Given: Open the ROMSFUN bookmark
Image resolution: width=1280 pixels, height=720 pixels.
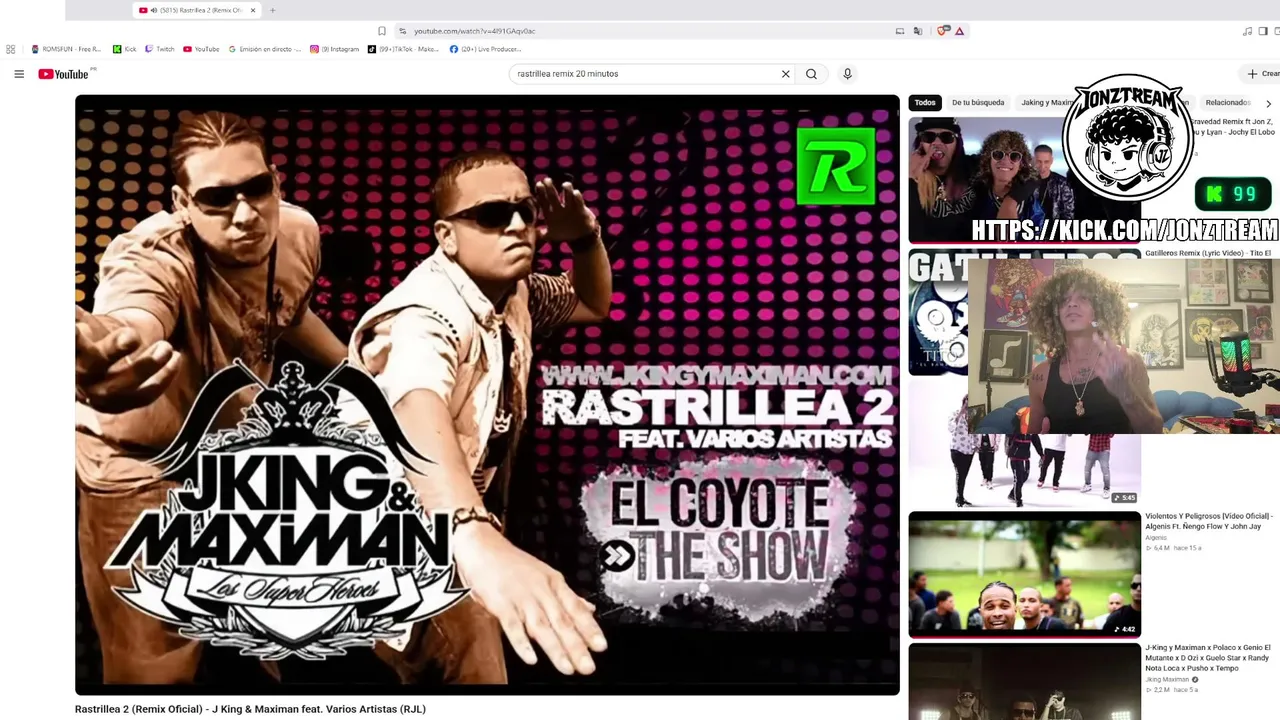Looking at the screenshot, I should click(x=67, y=49).
